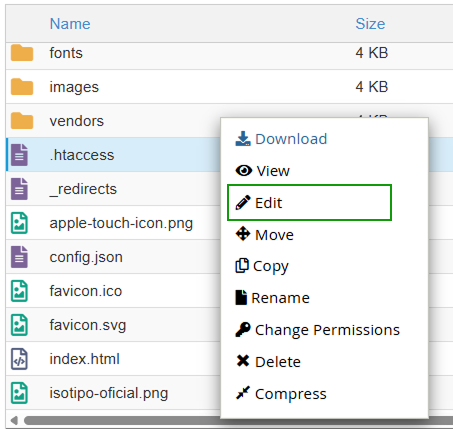Sort files by the Size column
Image resolution: width=453 pixels, height=429 pixels.
pyautogui.click(x=370, y=24)
